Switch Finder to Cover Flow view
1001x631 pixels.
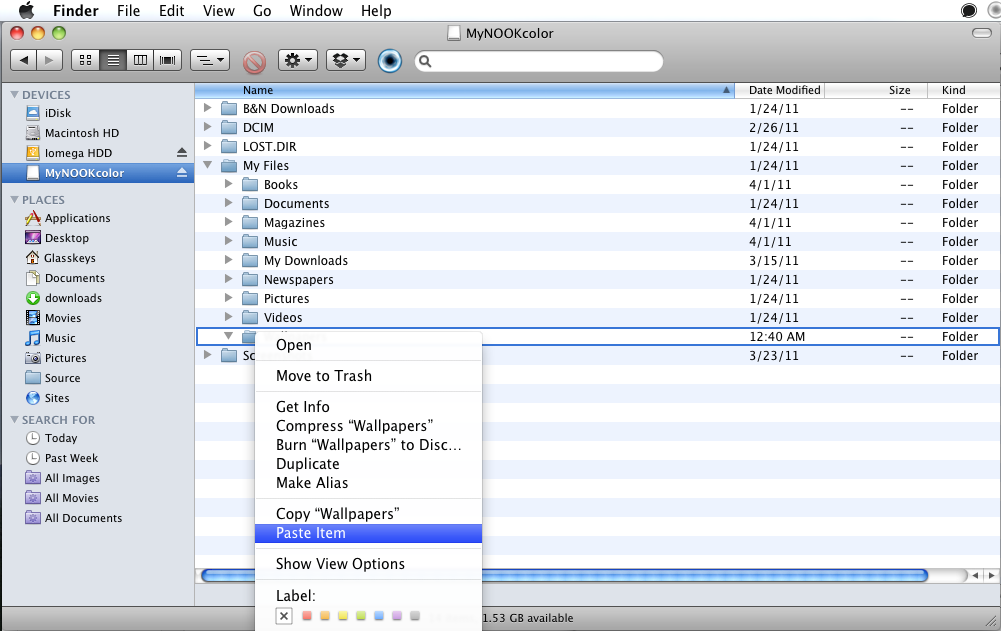click(168, 60)
